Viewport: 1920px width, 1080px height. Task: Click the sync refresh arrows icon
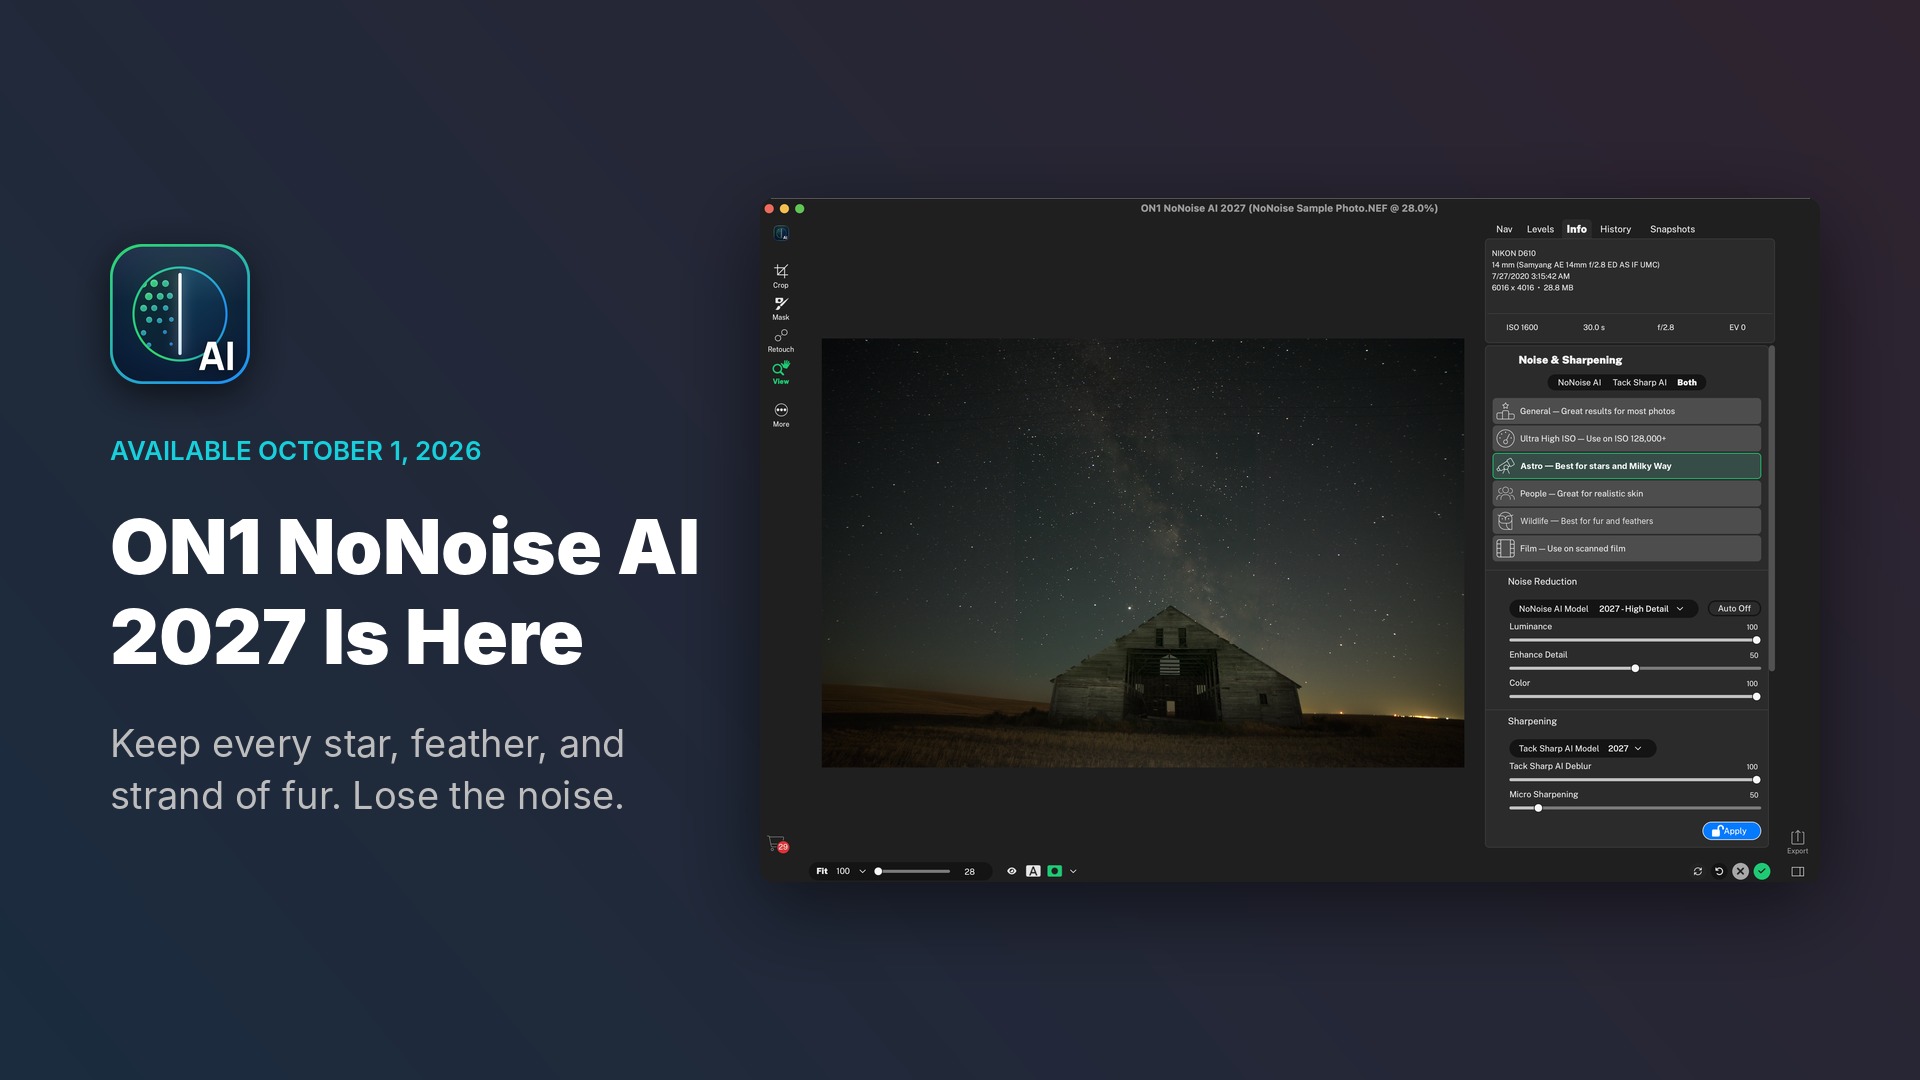(x=1697, y=871)
